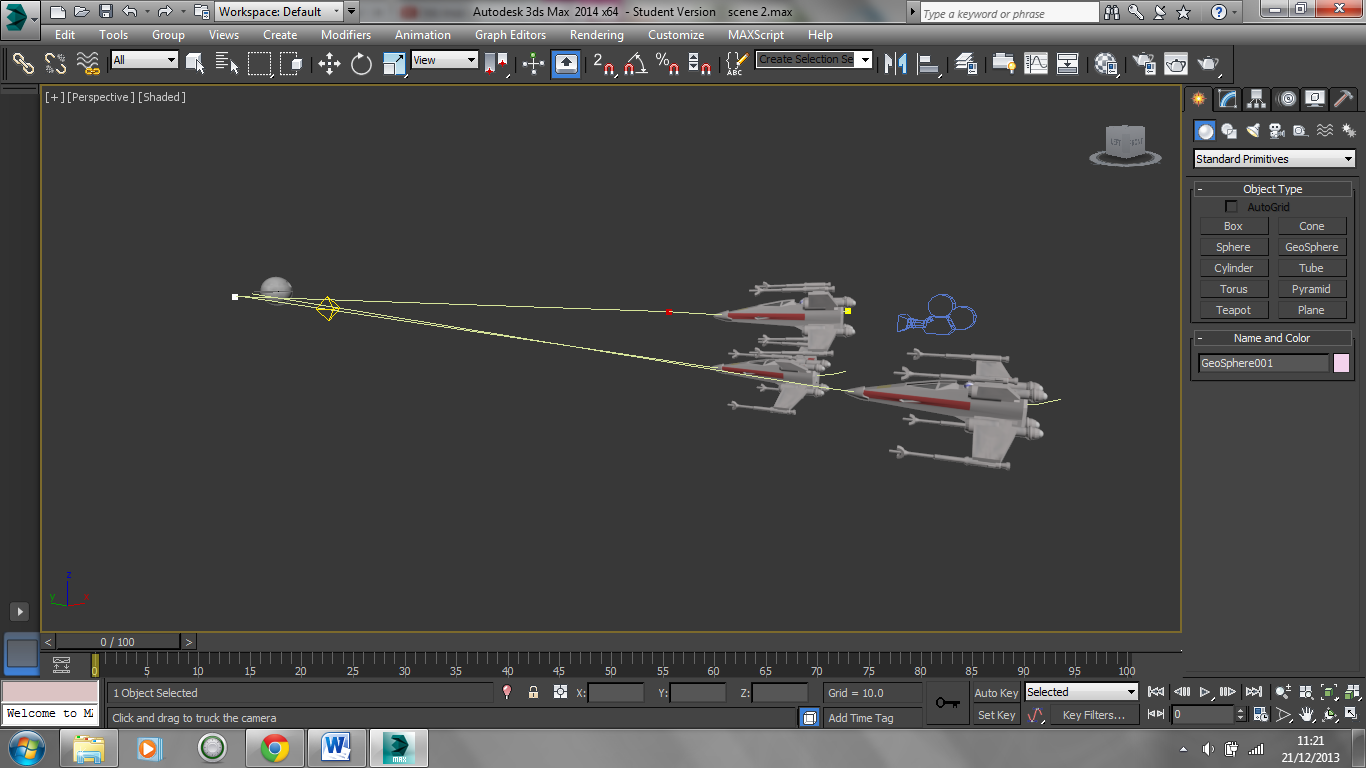Viewport: 1366px width, 768px height.
Task: Open Curve Editor from toolbar
Action: click(1036, 63)
